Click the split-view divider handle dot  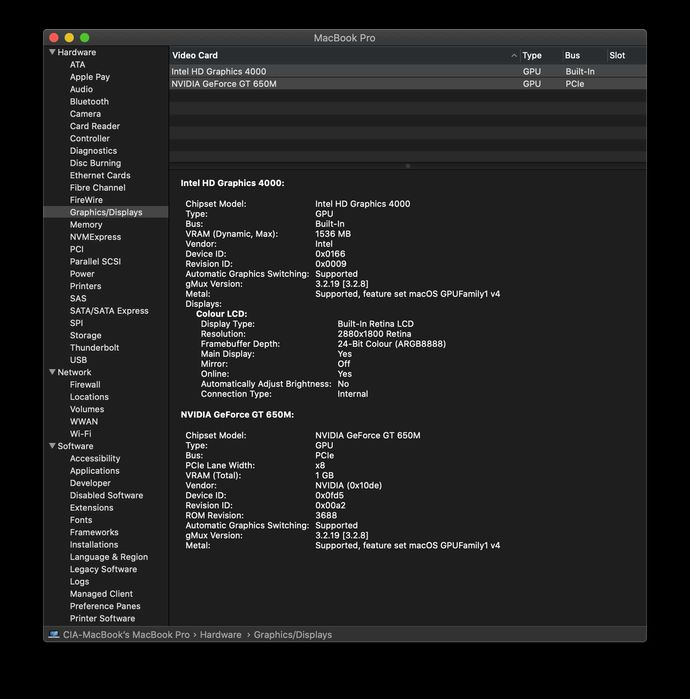pos(408,165)
